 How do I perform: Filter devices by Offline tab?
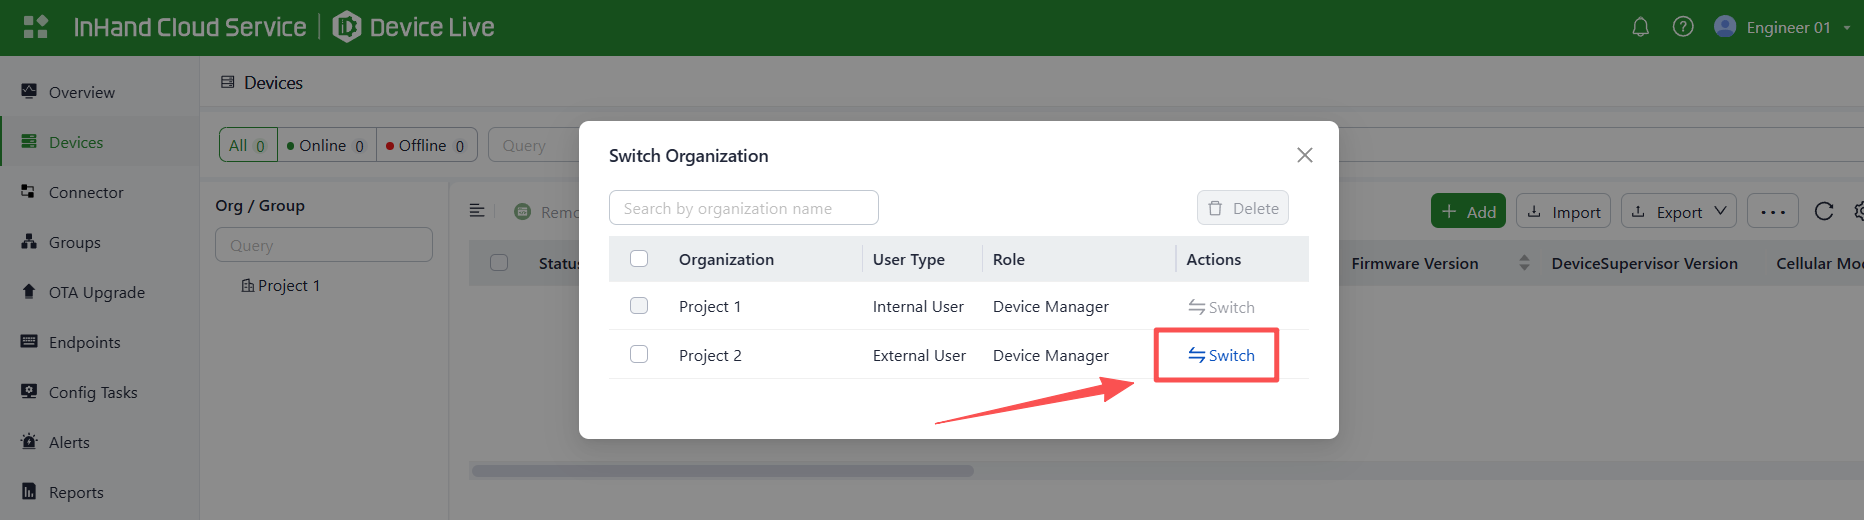[x=425, y=145]
